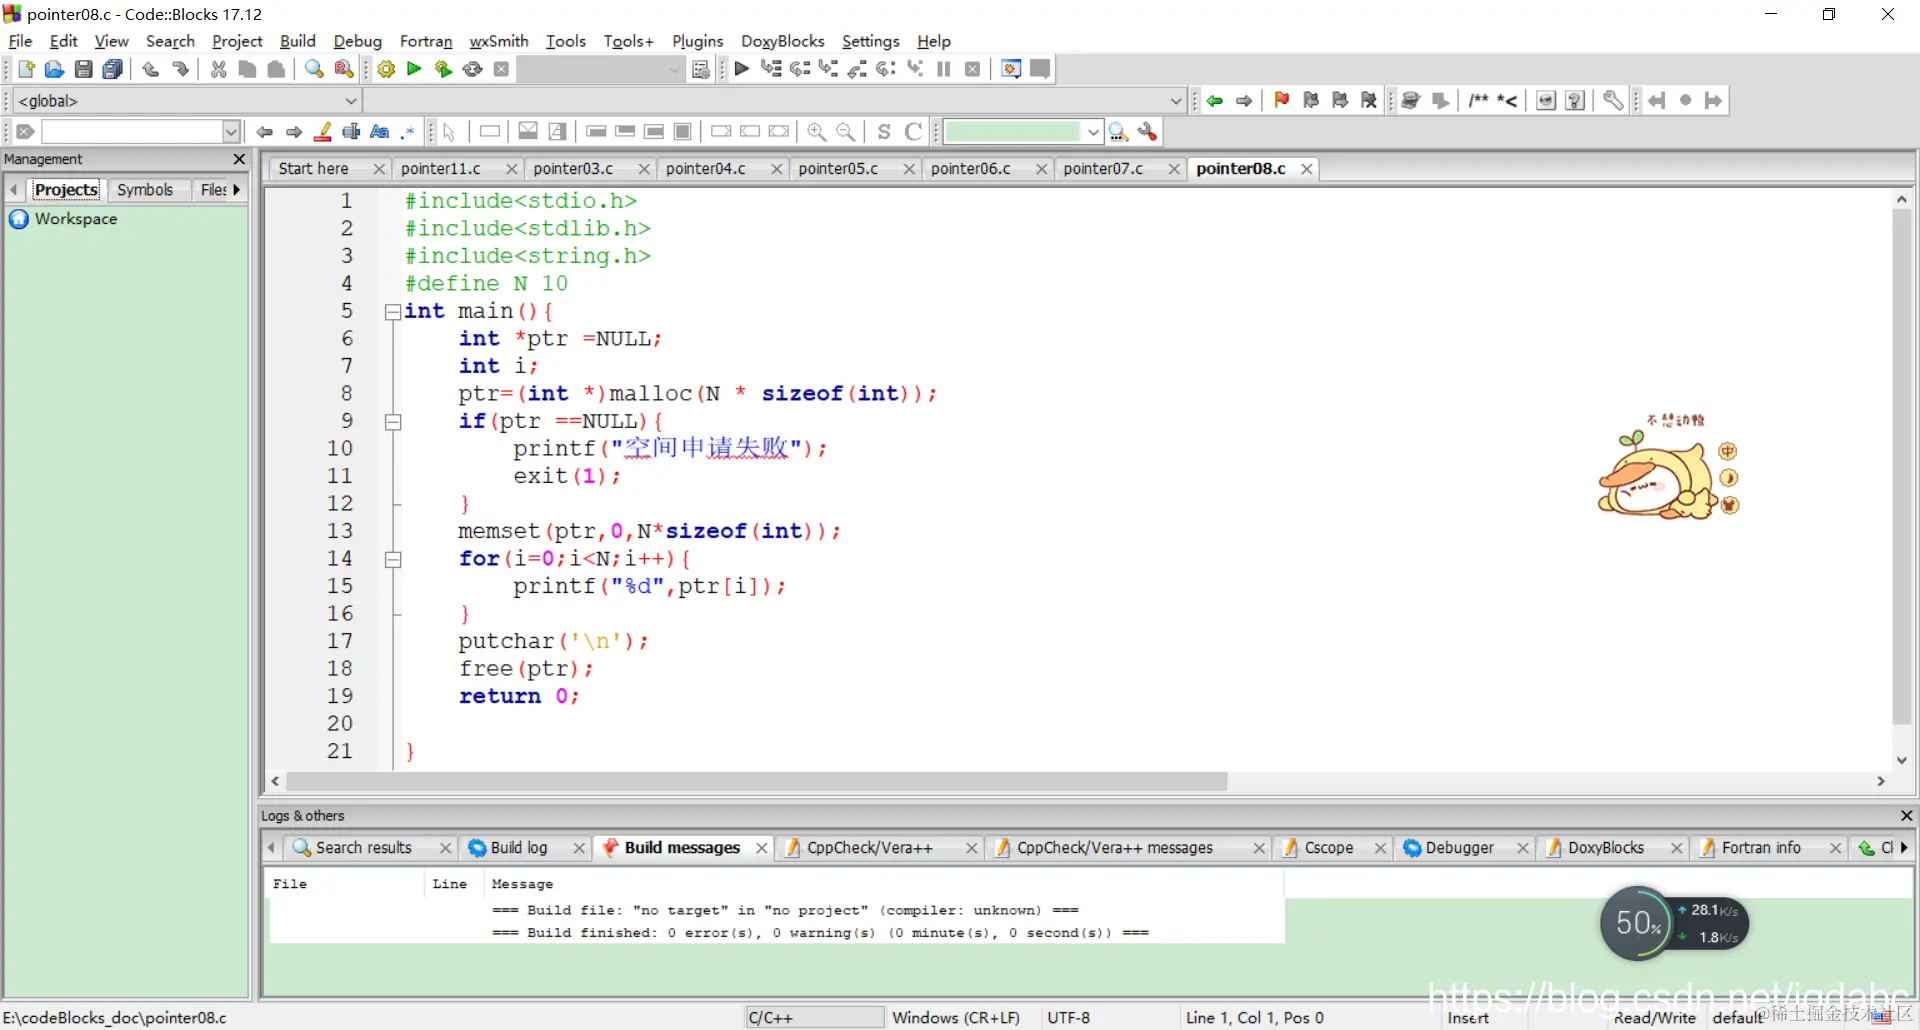Open the search history dropdown arrow
1920x1030 pixels.
coord(231,131)
